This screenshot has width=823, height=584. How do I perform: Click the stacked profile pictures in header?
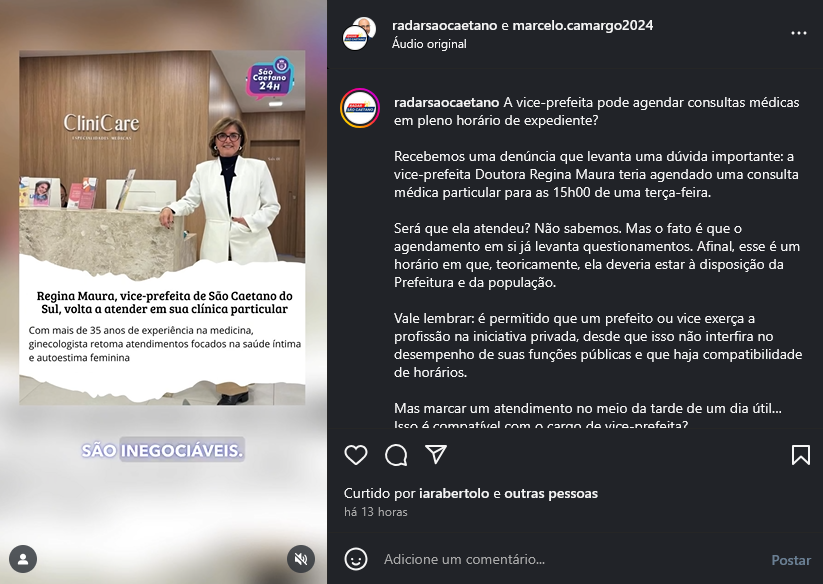point(360,34)
